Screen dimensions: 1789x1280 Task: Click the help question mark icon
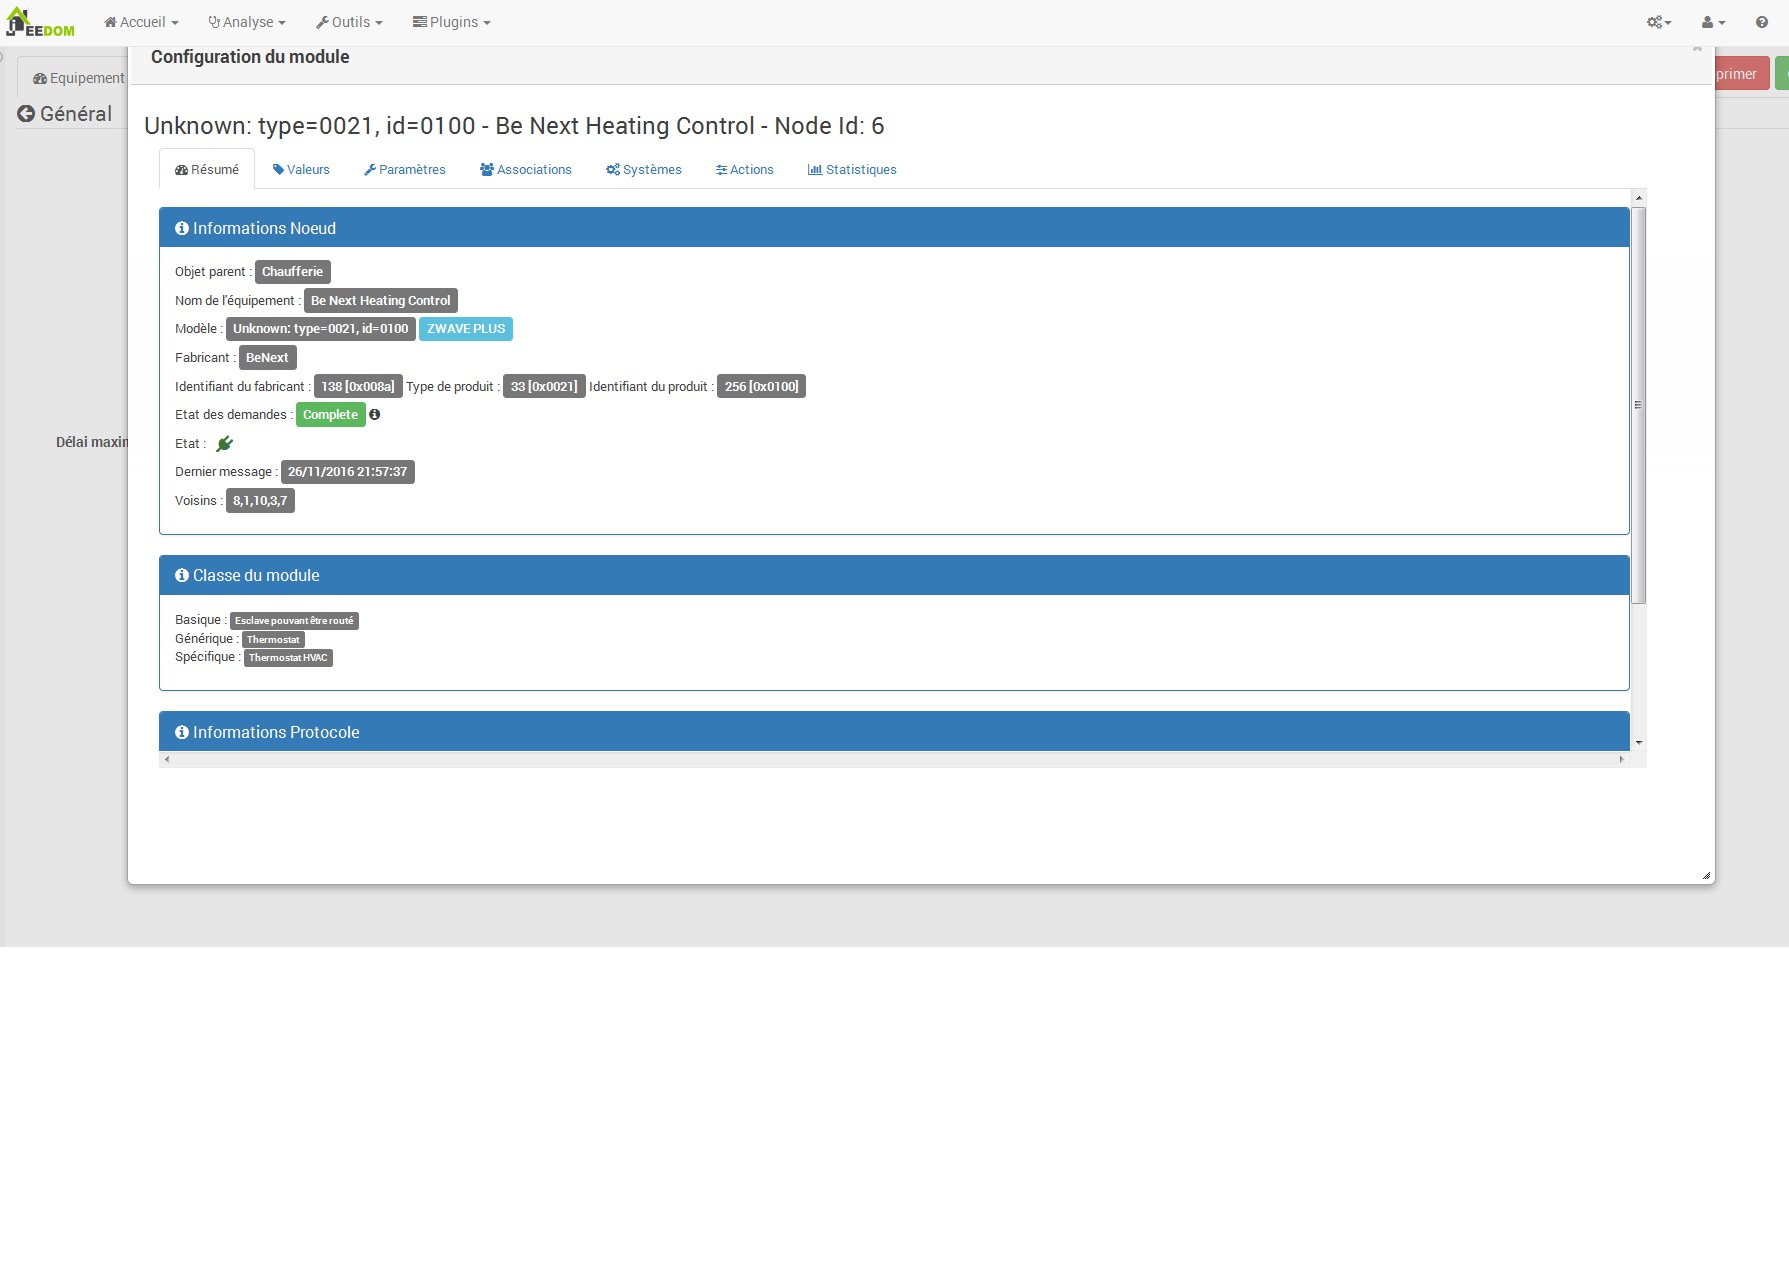pyautogui.click(x=1762, y=22)
